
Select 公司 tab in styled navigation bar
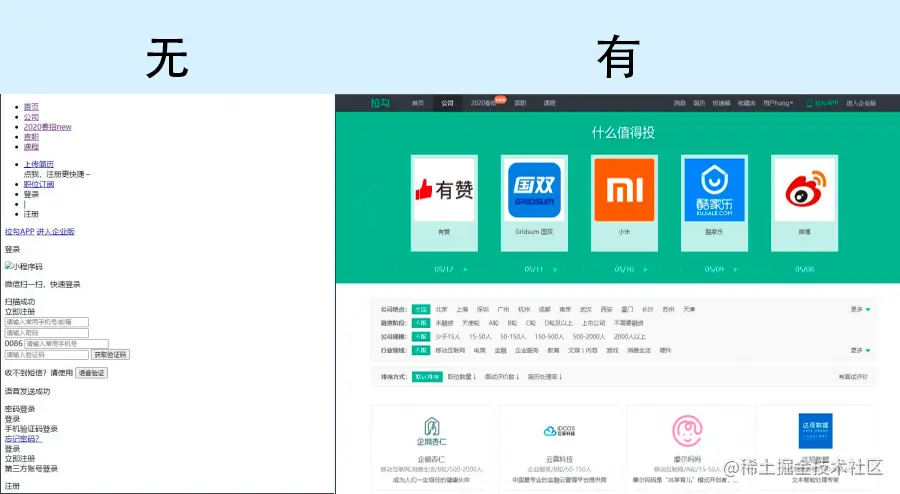tap(447, 103)
